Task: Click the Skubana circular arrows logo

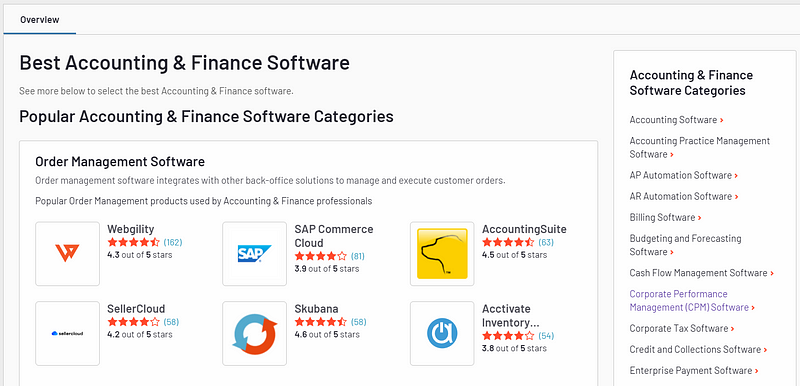Action: pyautogui.click(x=255, y=333)
